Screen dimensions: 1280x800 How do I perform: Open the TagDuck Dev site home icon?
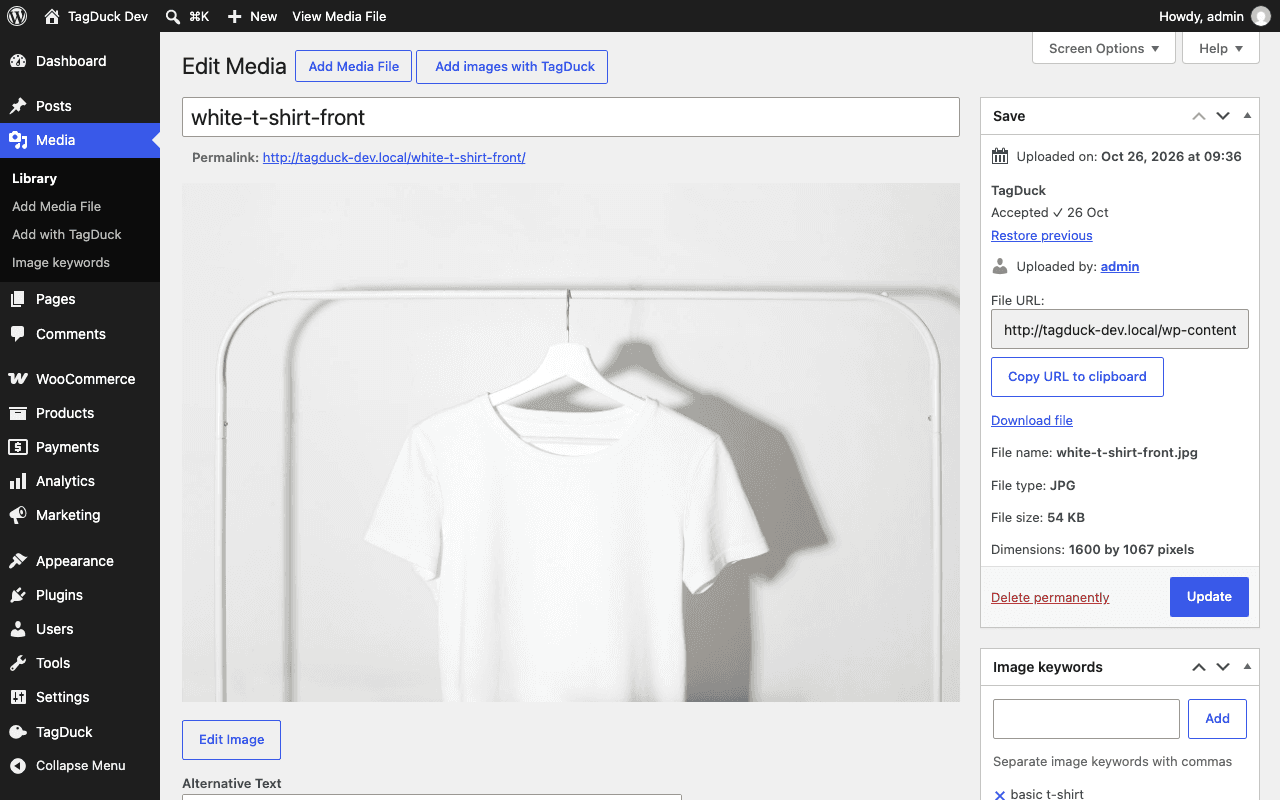52,16
